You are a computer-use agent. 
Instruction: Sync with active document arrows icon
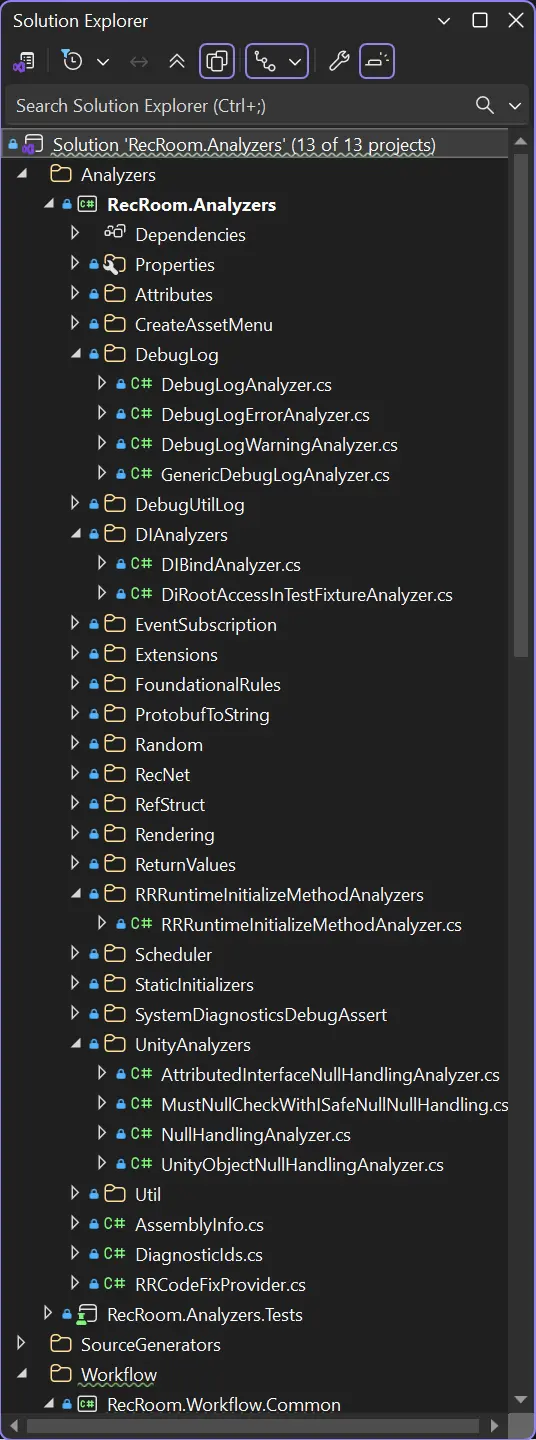tap(139, 62)
